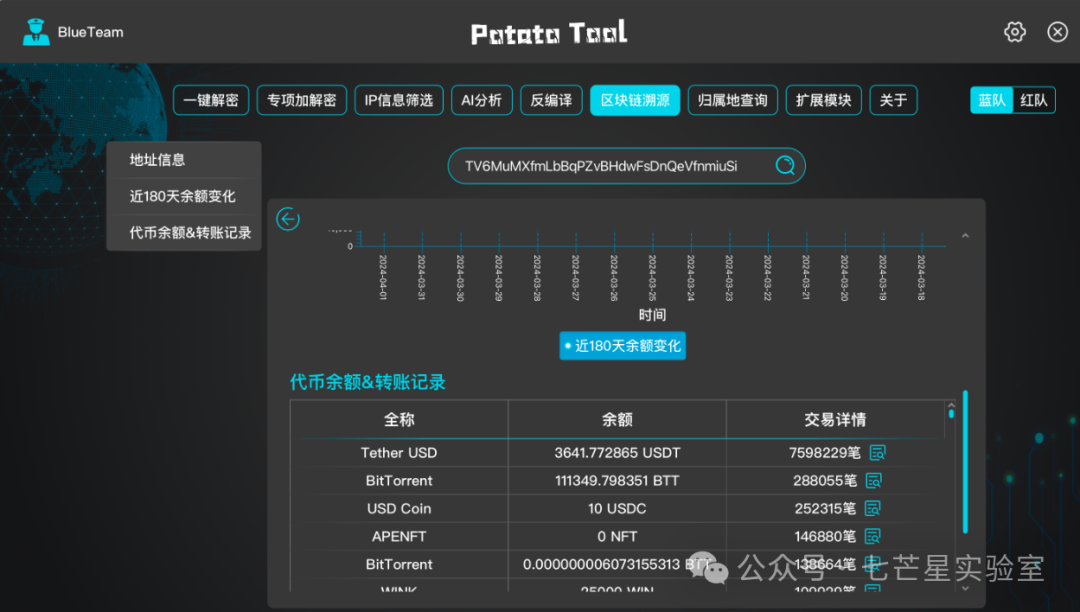Click the APENFT name cell
The width and height of the screenshot is (1080, 612).
(x=399, y=536)
